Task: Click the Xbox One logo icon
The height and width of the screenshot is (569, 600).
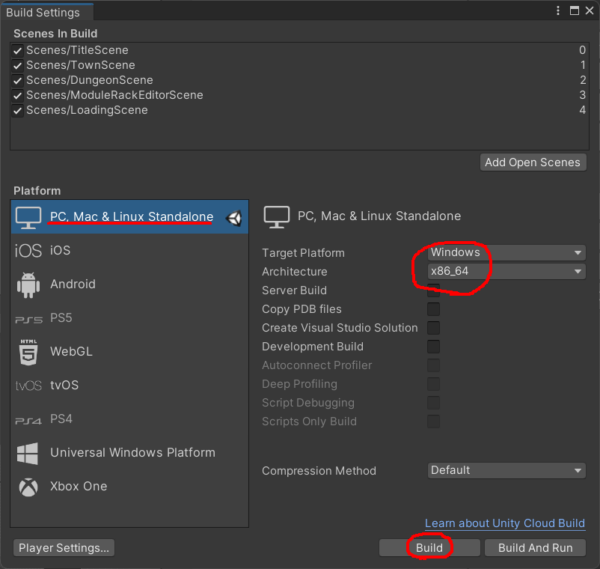Action: coord(28,487)
